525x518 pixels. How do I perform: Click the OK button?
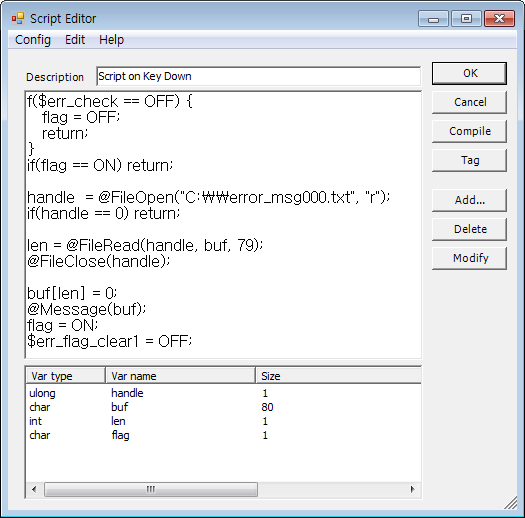pyautogui.click(x=469, y=73)
